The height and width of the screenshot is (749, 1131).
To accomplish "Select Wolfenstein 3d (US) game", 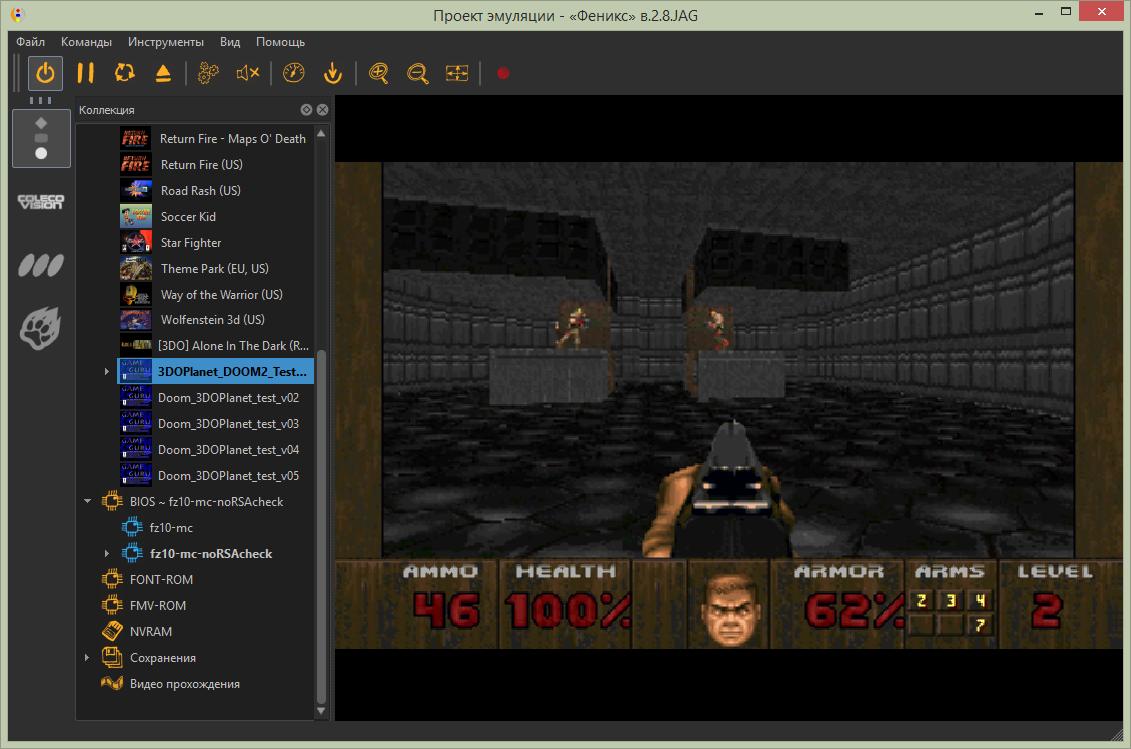I will coord(213,320).
